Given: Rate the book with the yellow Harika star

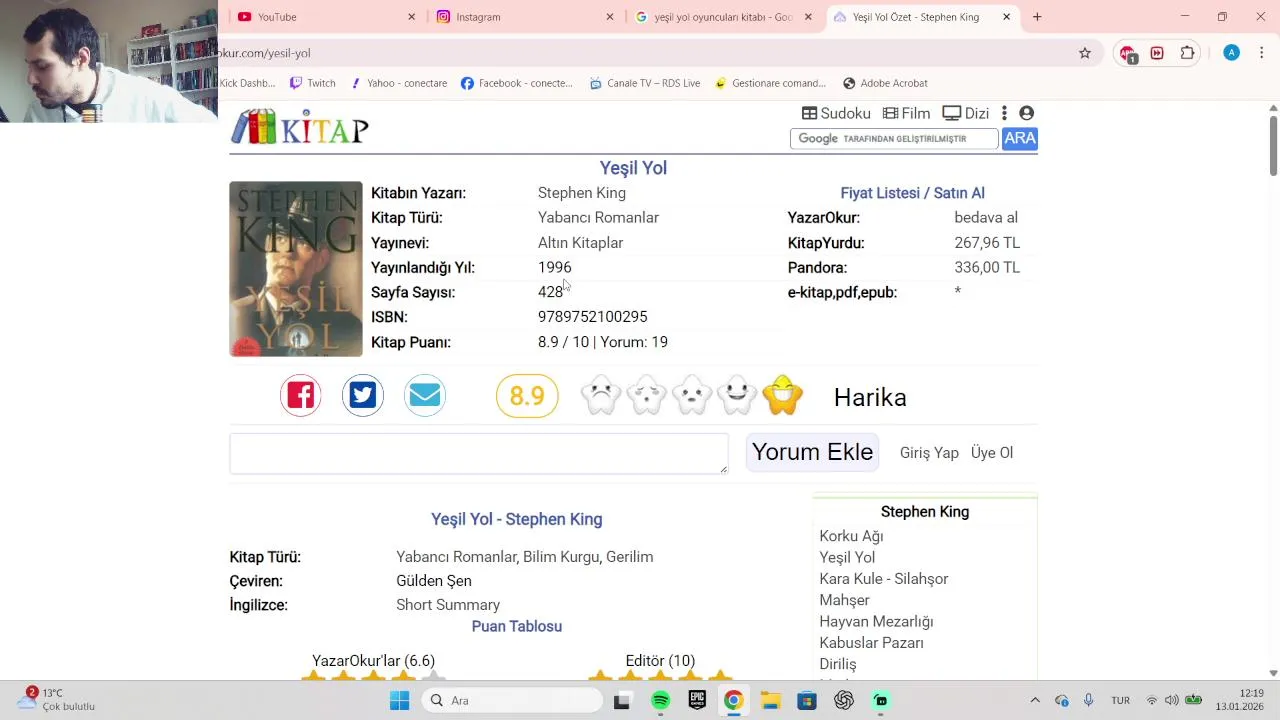Looking at the screenshot, I should pyautogui.click(x=782, y=395).
